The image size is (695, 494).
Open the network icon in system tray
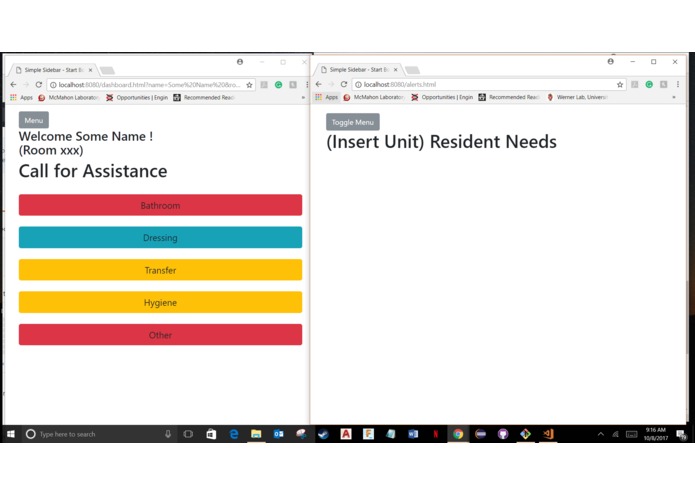pos(615,434)
